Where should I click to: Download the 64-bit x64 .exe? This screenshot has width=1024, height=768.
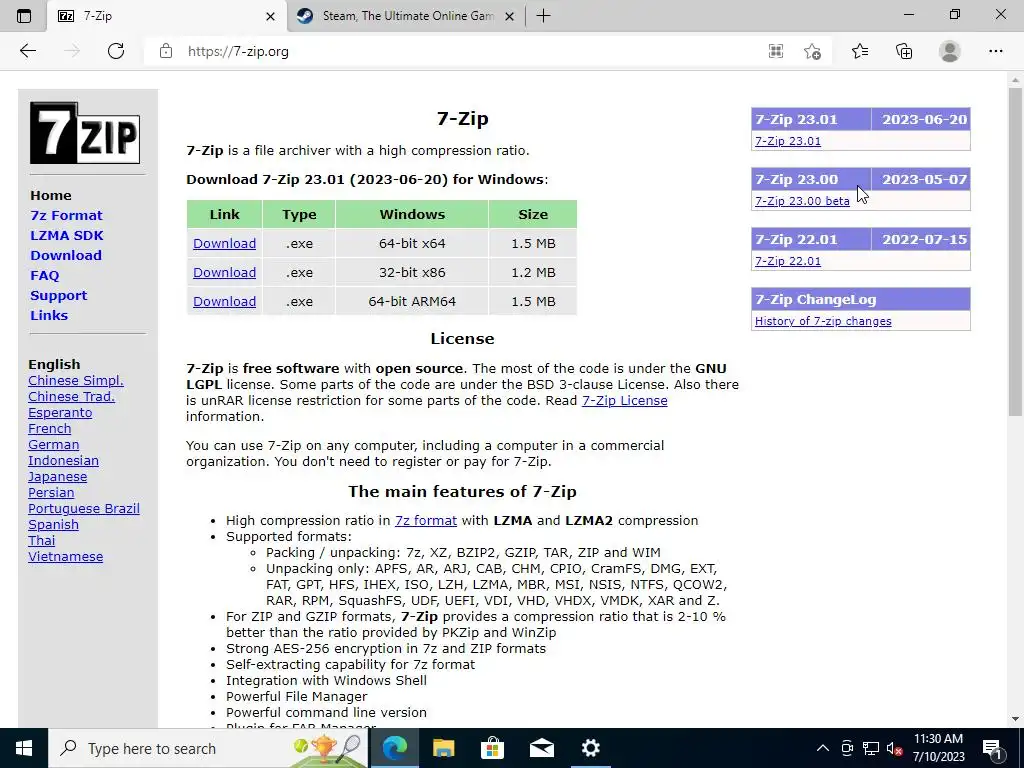(x=224, y=244)
